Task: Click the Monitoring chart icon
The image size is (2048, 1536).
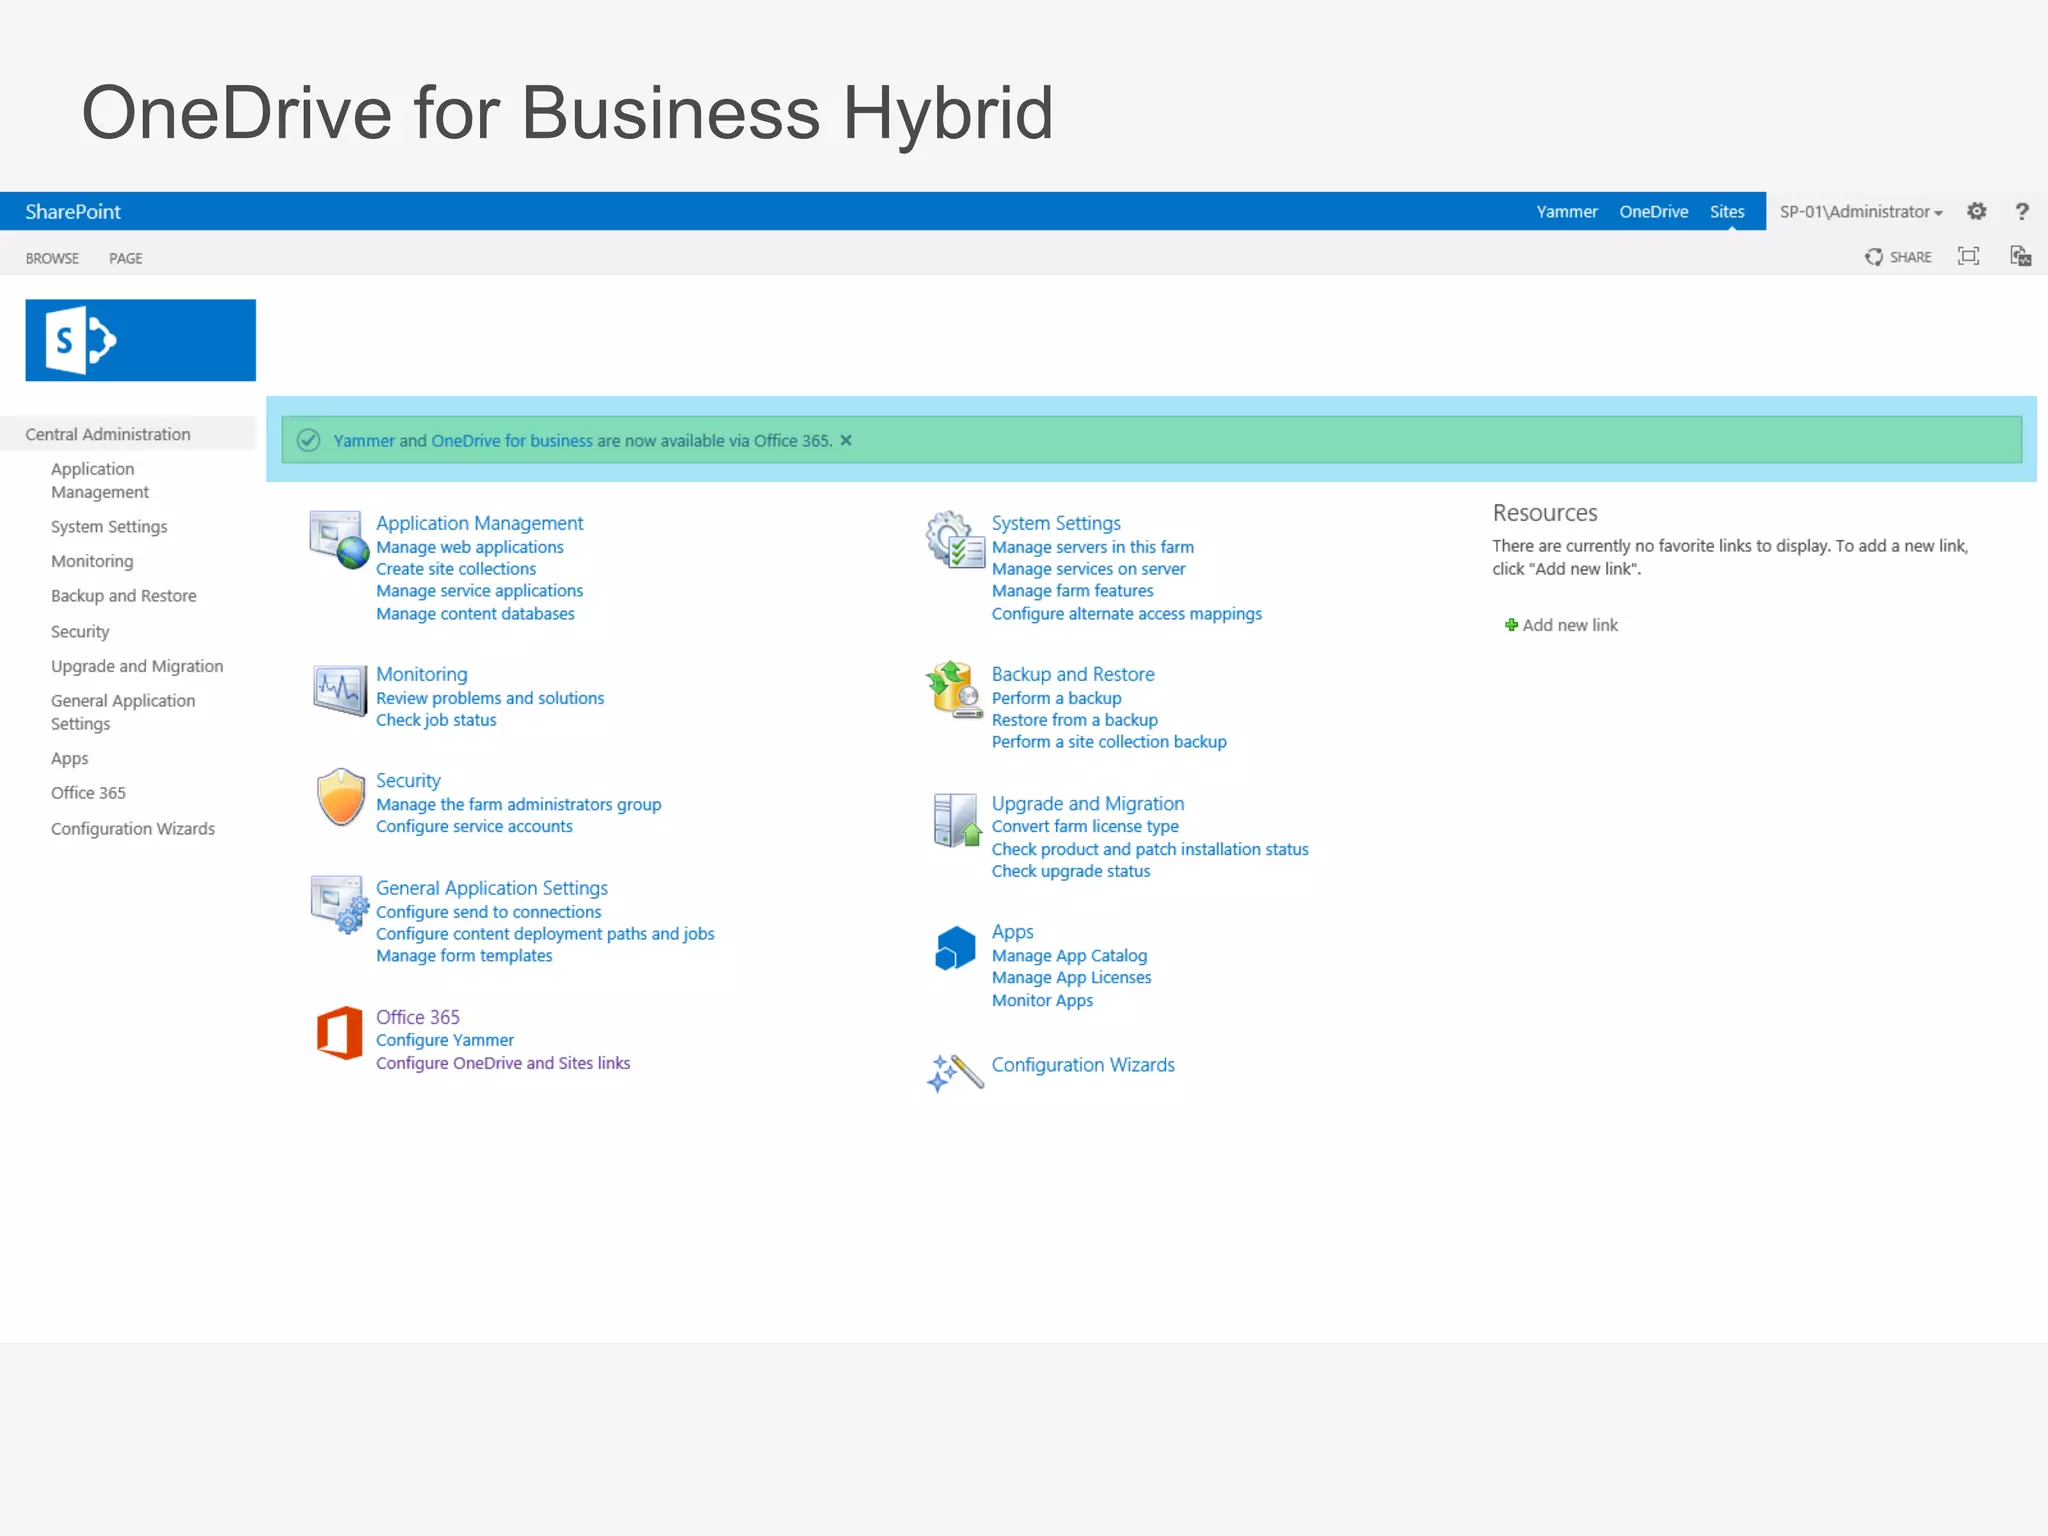Action: click(x=339, y=690)
